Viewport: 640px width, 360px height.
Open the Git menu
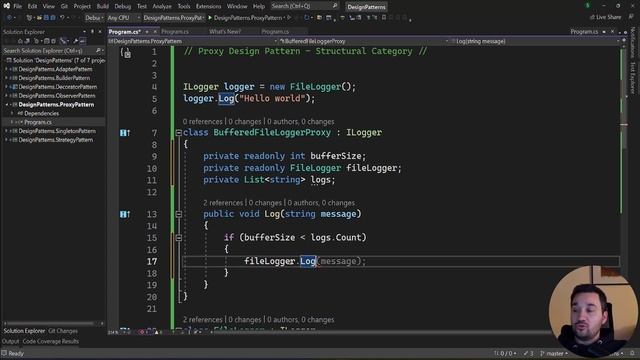64,6
